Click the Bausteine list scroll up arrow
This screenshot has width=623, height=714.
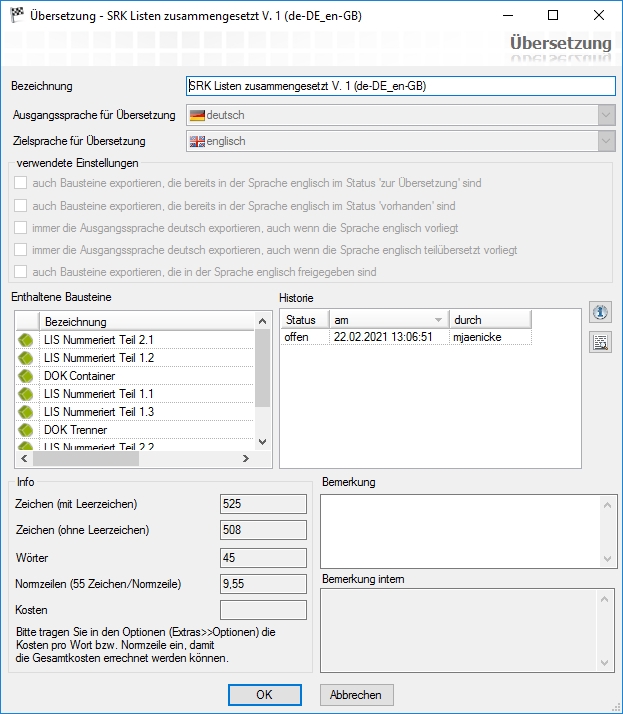point(262,321)
